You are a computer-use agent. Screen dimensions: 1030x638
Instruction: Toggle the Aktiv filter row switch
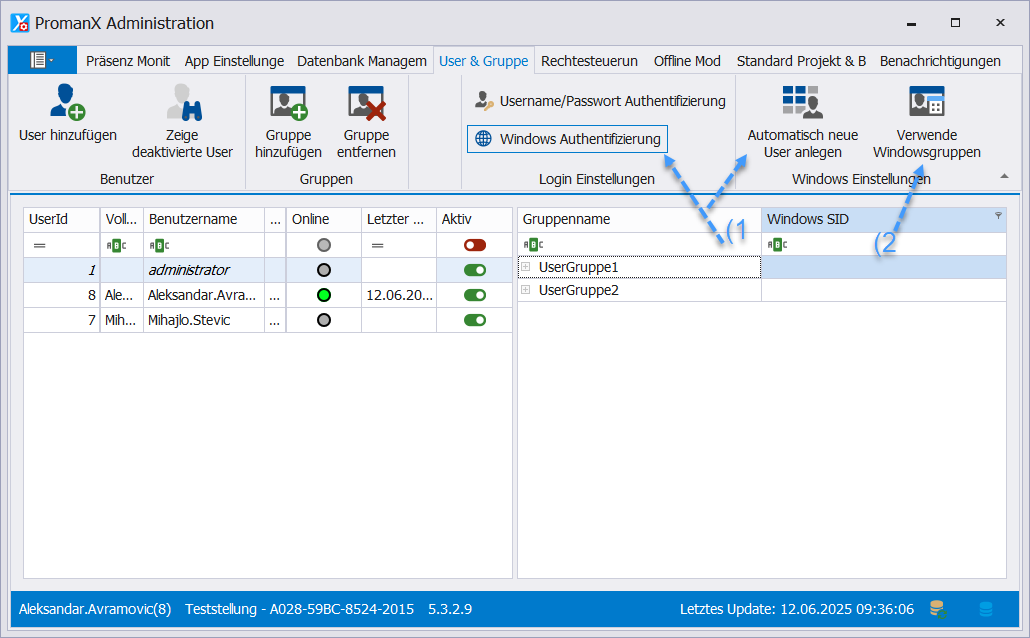tap(475, 245)
